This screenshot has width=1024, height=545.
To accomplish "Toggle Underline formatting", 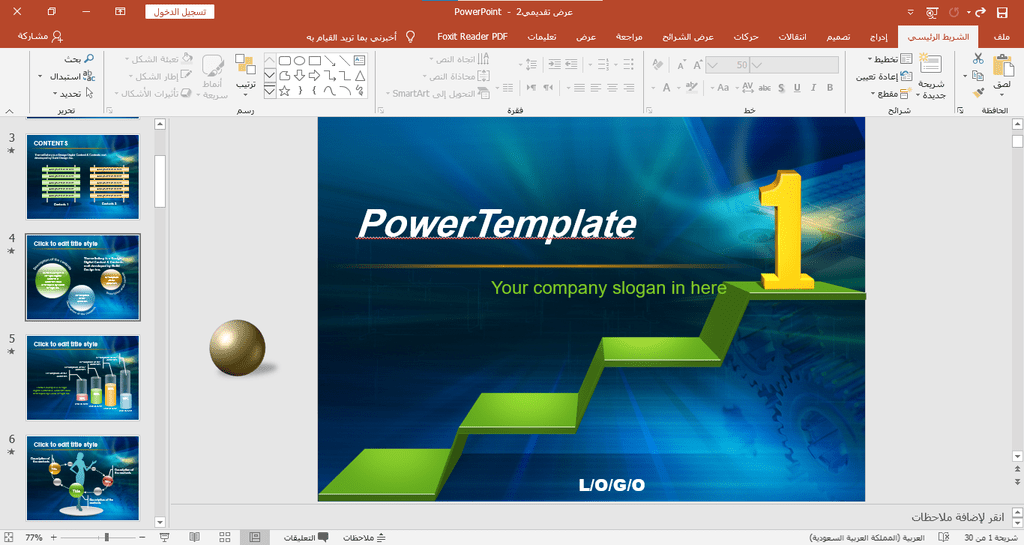I will click(x=797, y=87).
